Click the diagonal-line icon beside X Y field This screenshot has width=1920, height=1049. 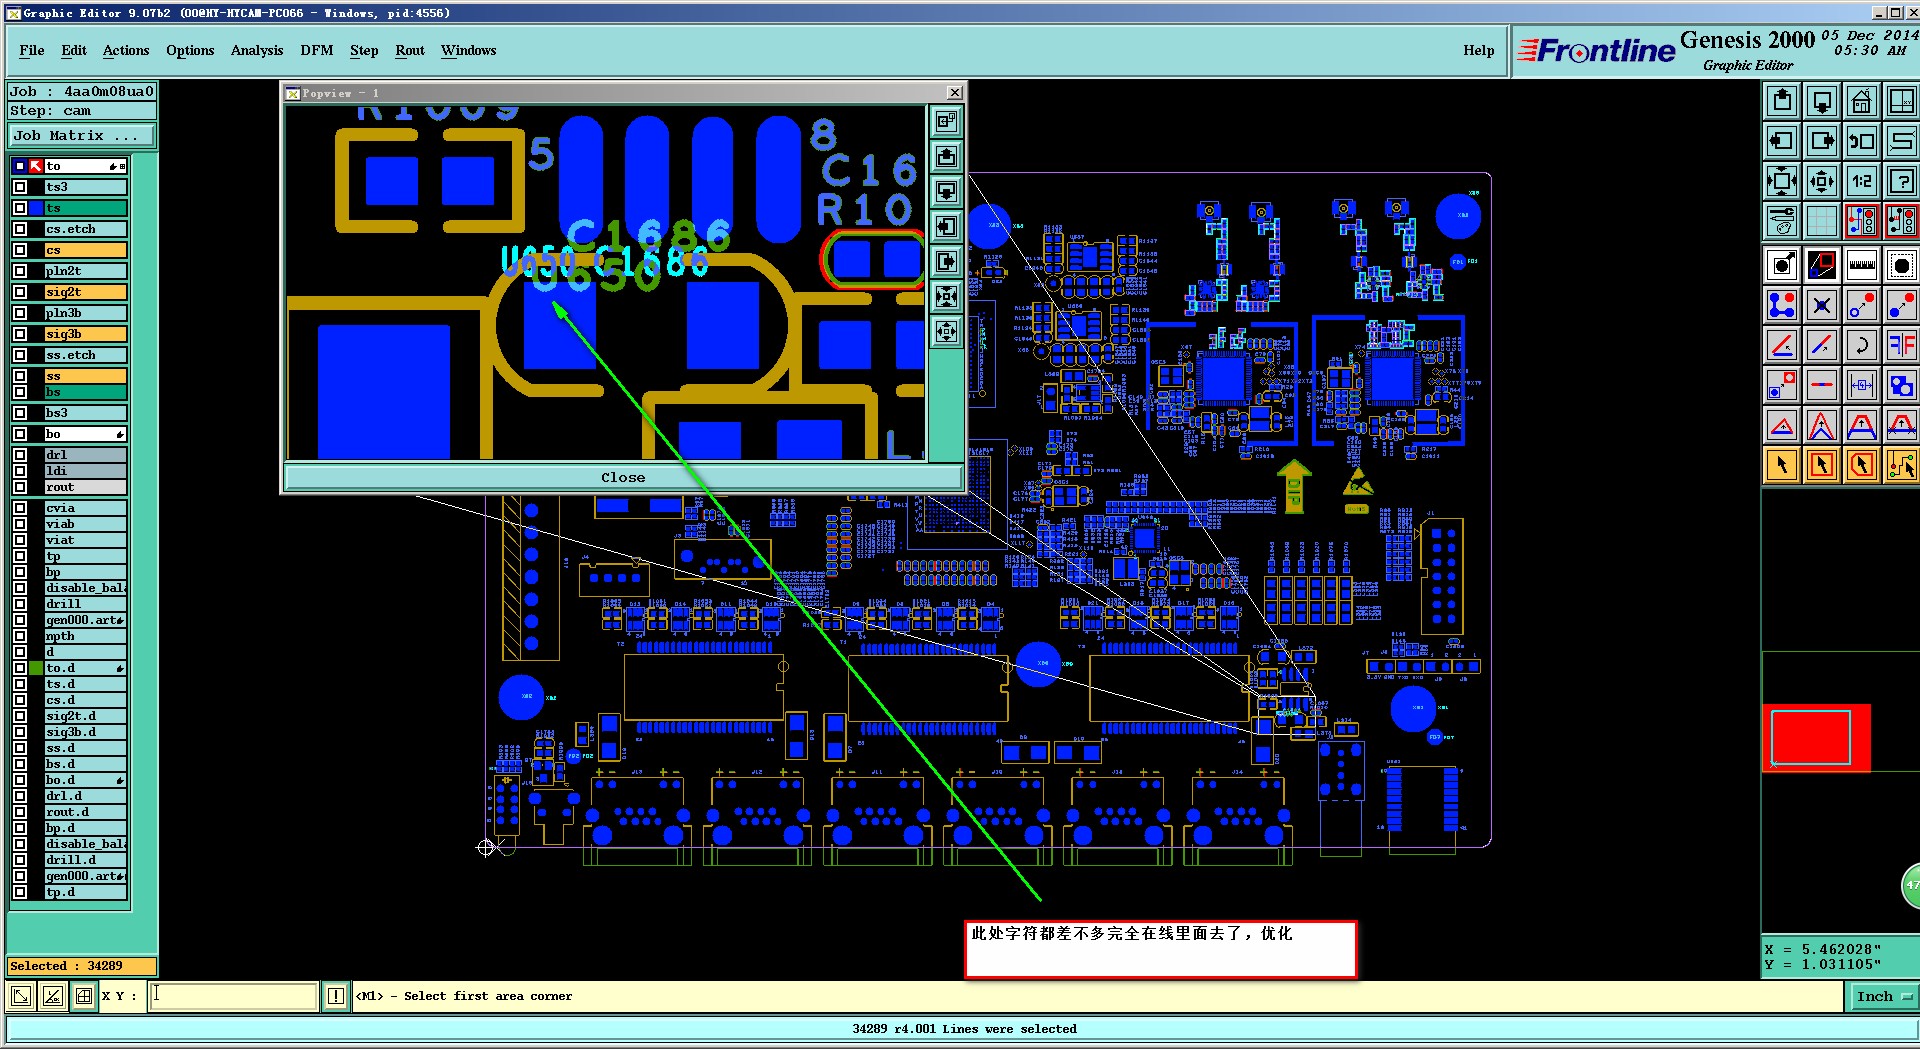[53, 996]
